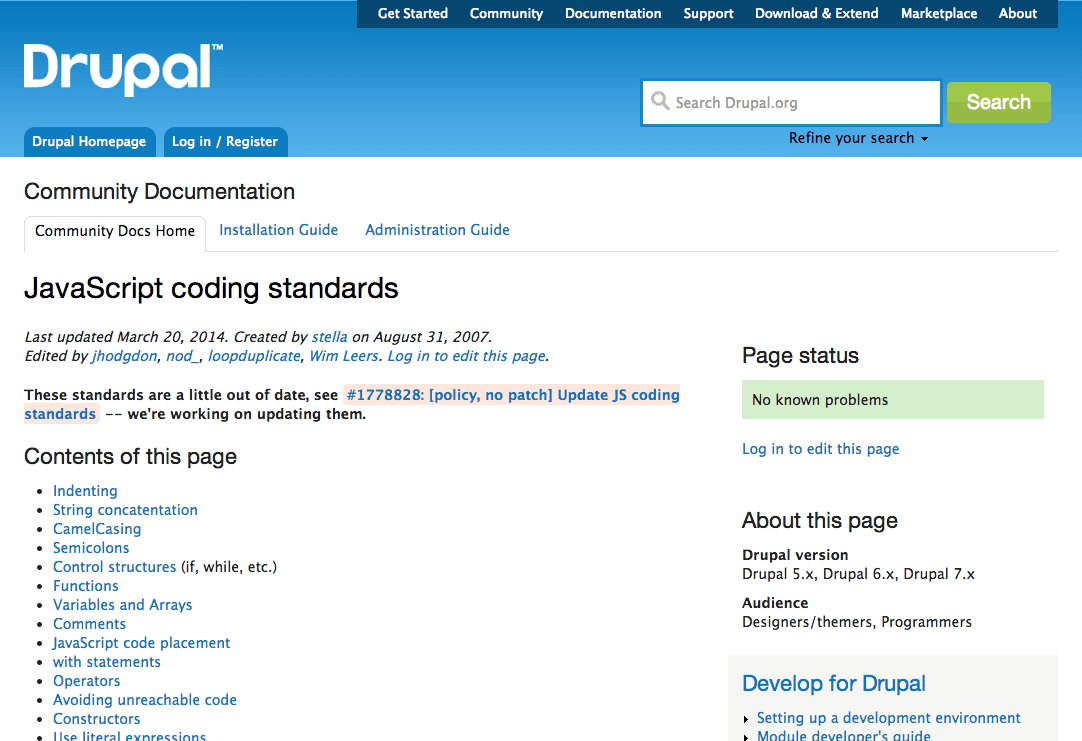Open the Community menu item
1082x741 pixels.
(x=506, y=13)
